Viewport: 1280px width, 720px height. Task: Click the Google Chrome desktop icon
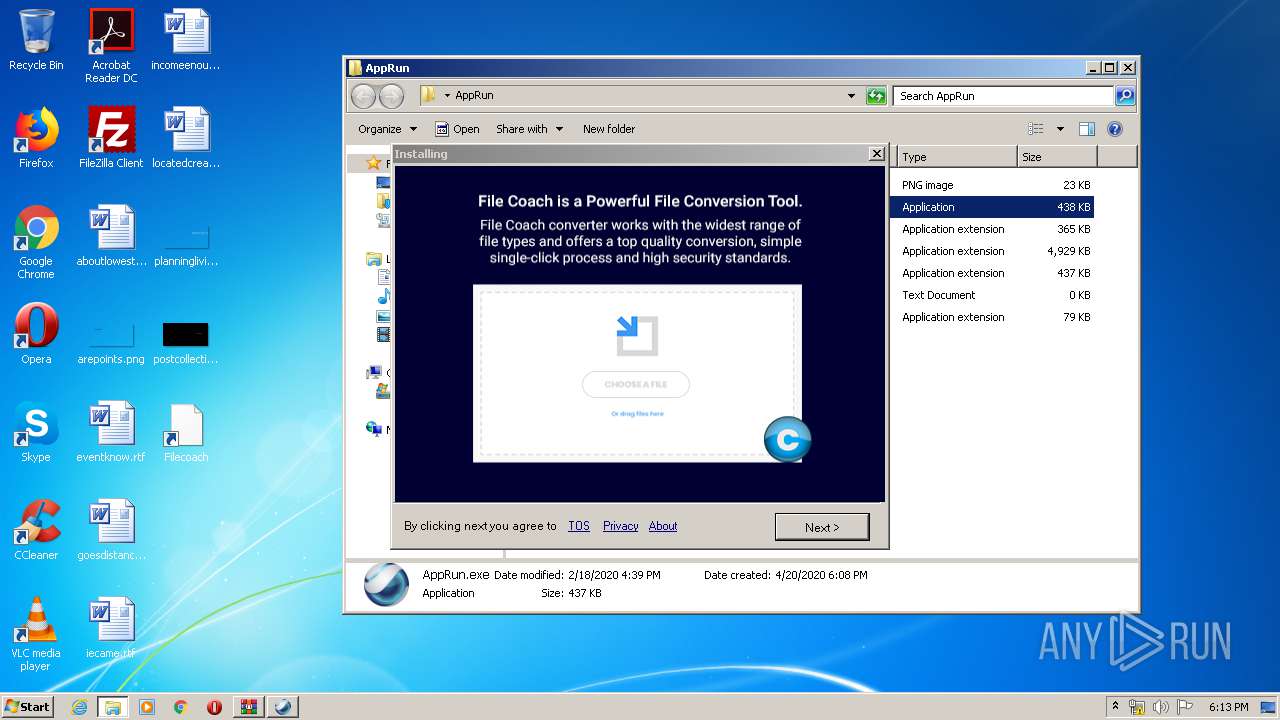point(36,242)
